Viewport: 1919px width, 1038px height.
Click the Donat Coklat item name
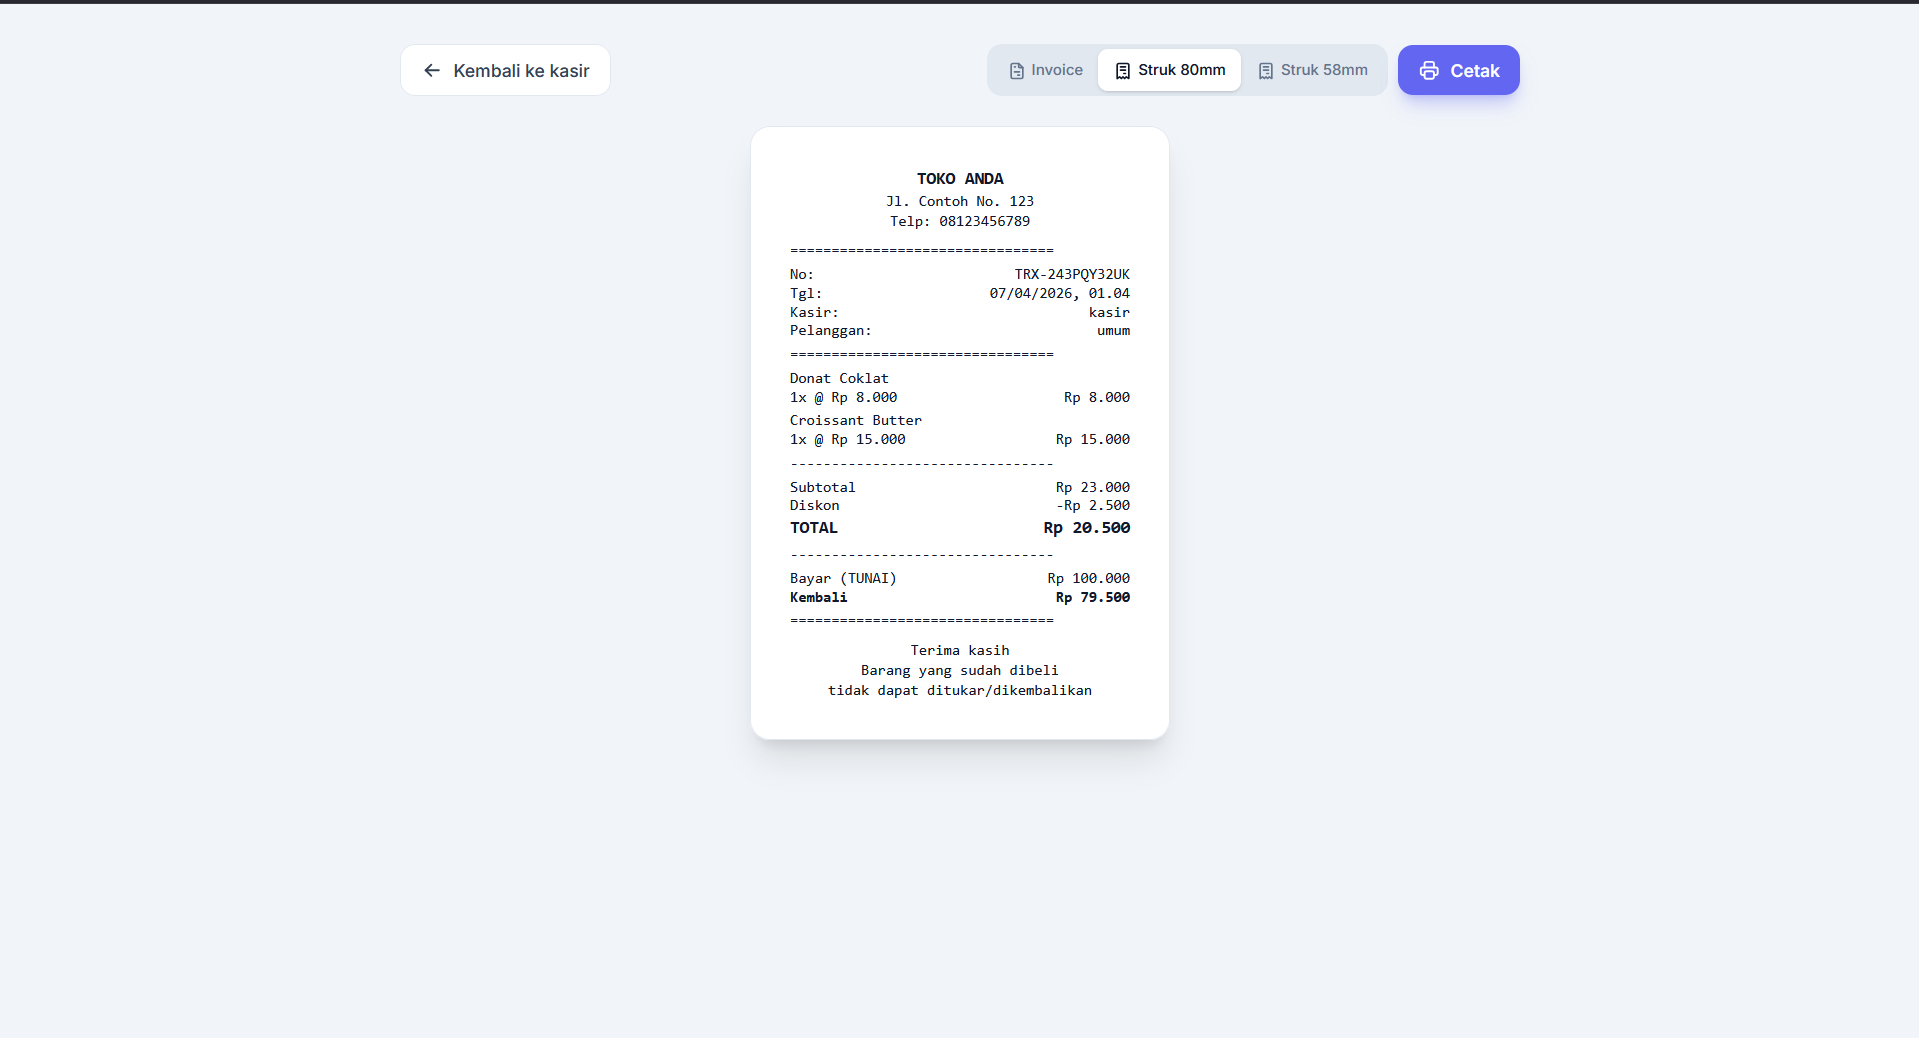tap(839, 378)
